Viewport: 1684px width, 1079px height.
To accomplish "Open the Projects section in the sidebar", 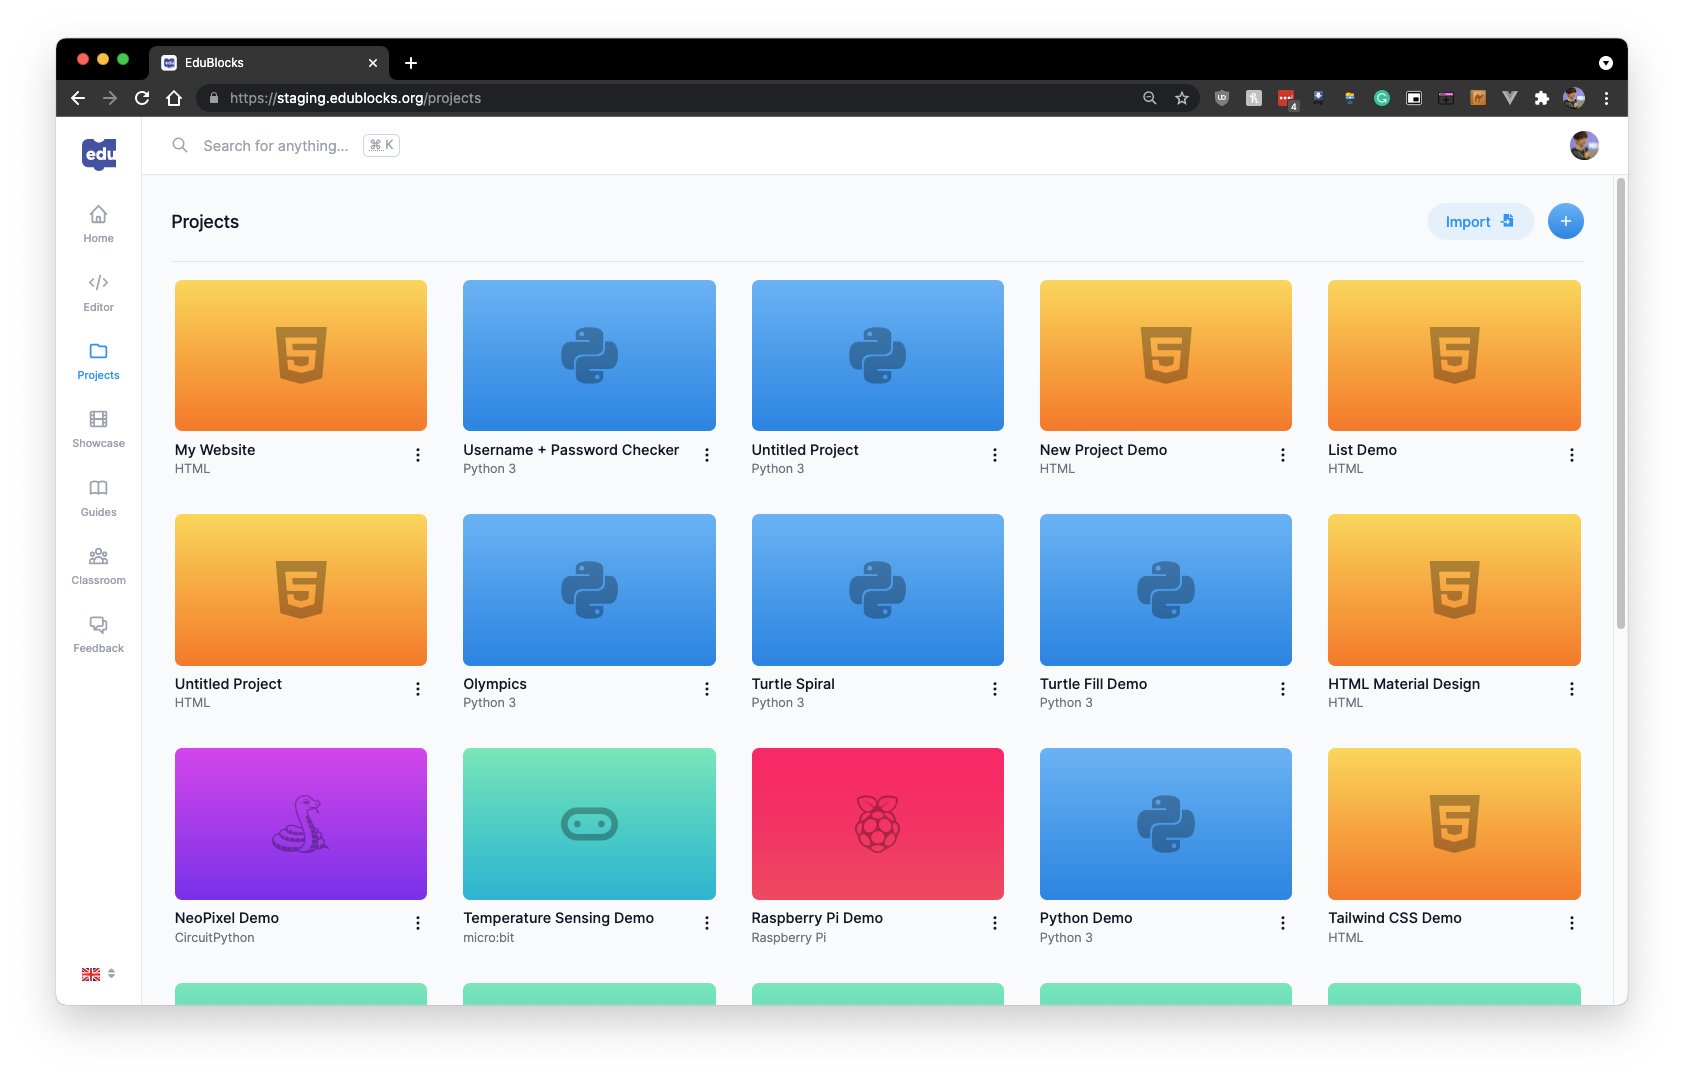I will tap(97, 360).
